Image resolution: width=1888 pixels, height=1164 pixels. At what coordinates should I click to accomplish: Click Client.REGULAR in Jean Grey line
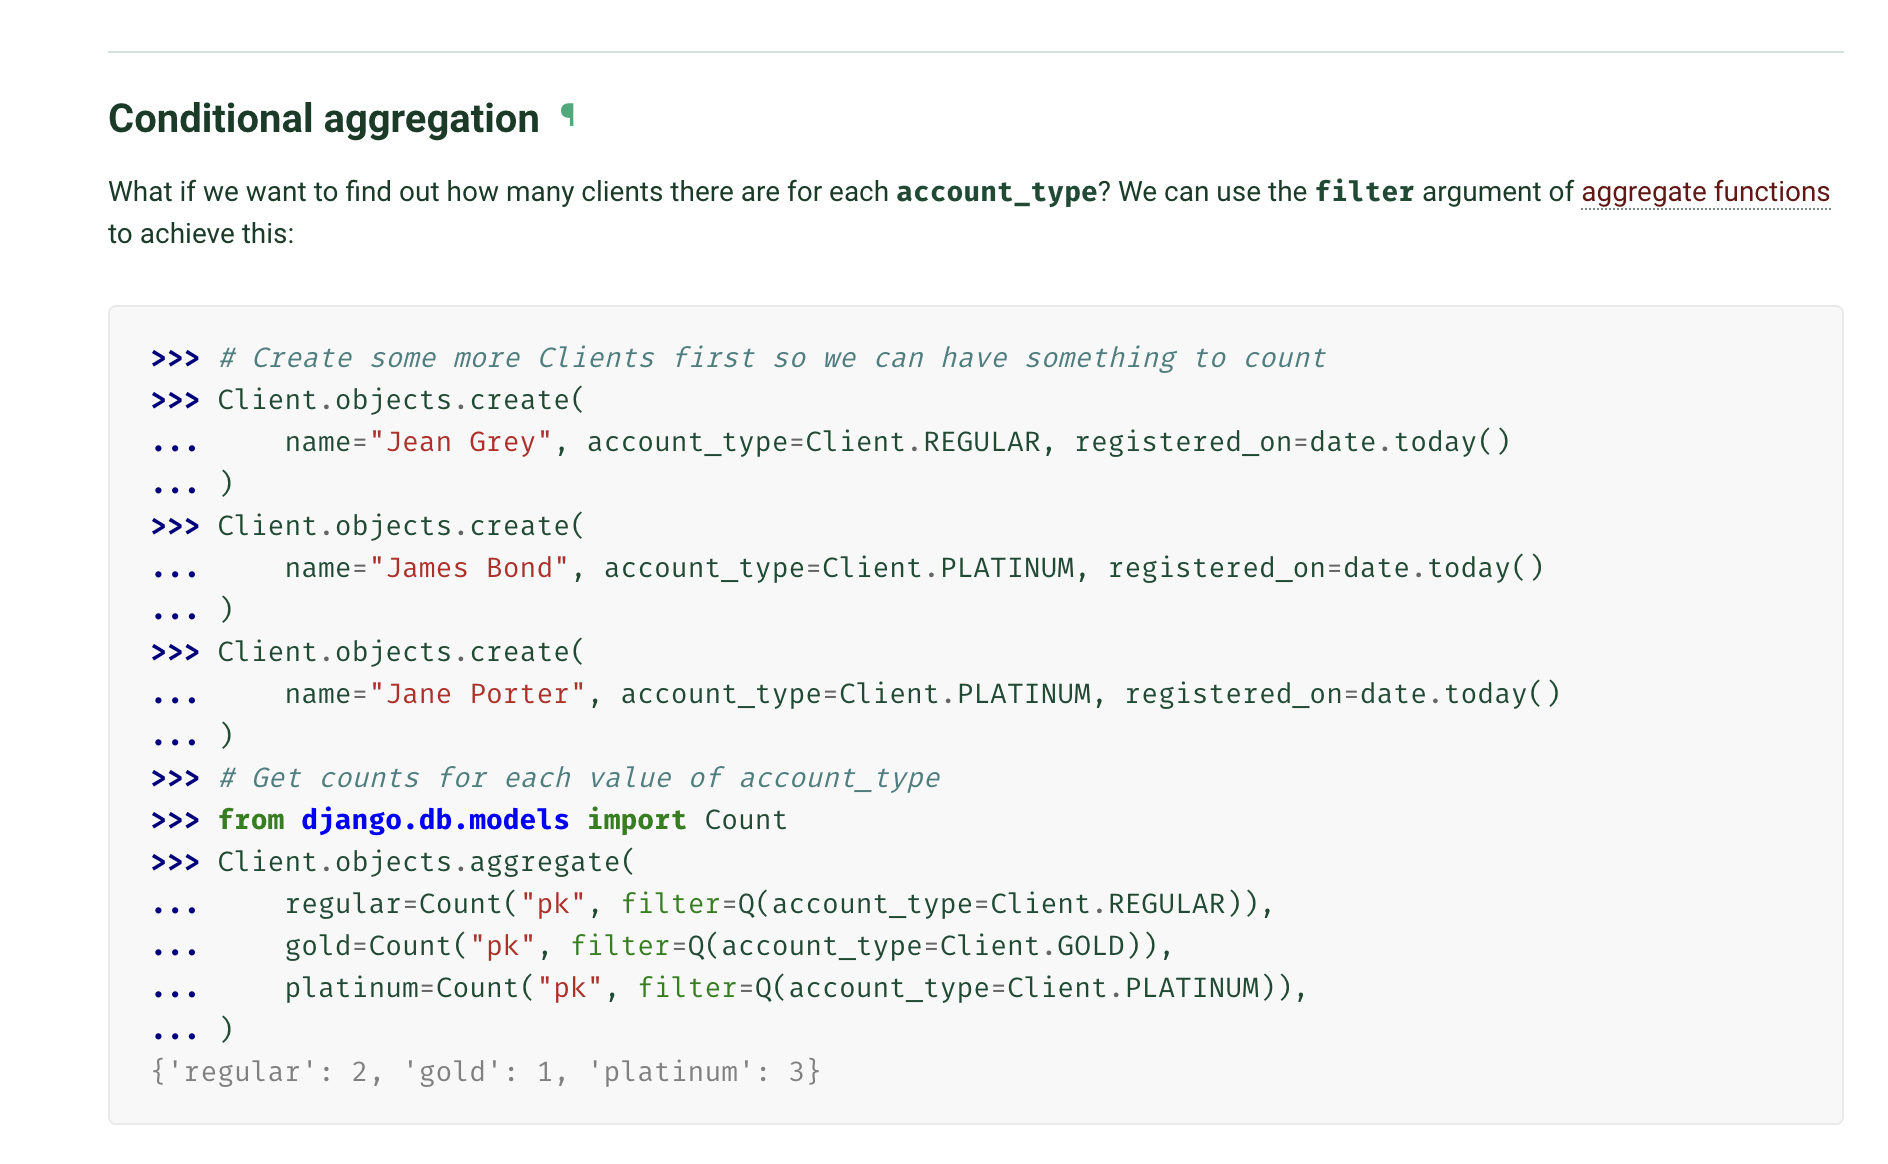click(x=922, y=442)
